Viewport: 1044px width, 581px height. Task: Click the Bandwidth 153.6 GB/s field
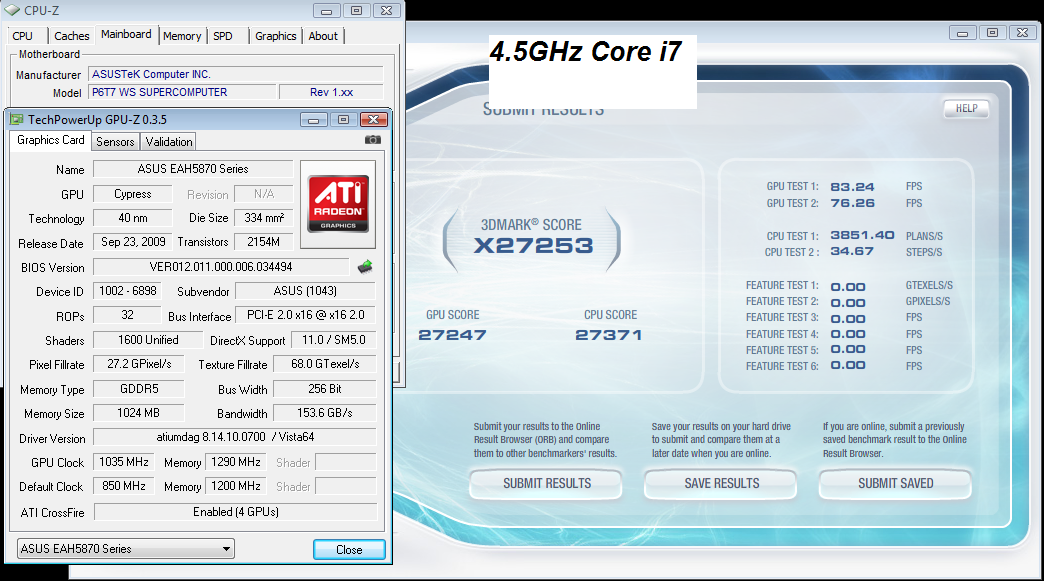pos(325,413)
